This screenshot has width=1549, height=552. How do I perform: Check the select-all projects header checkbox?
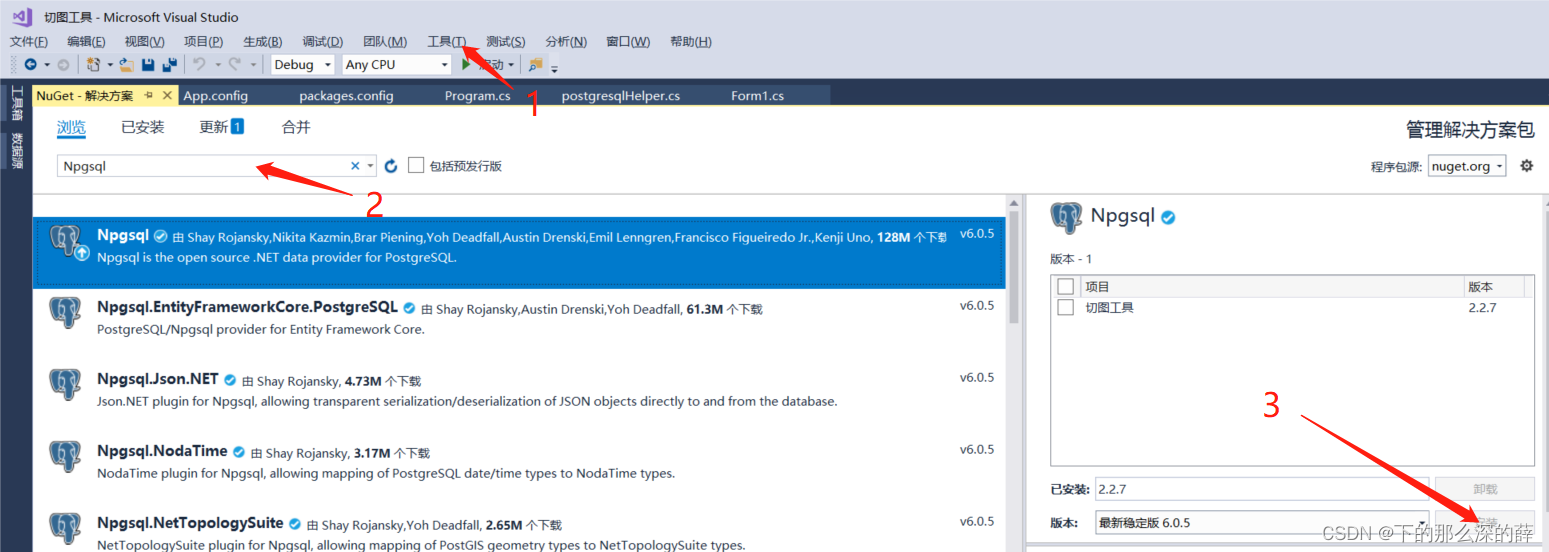click(x=1066, y=287)
